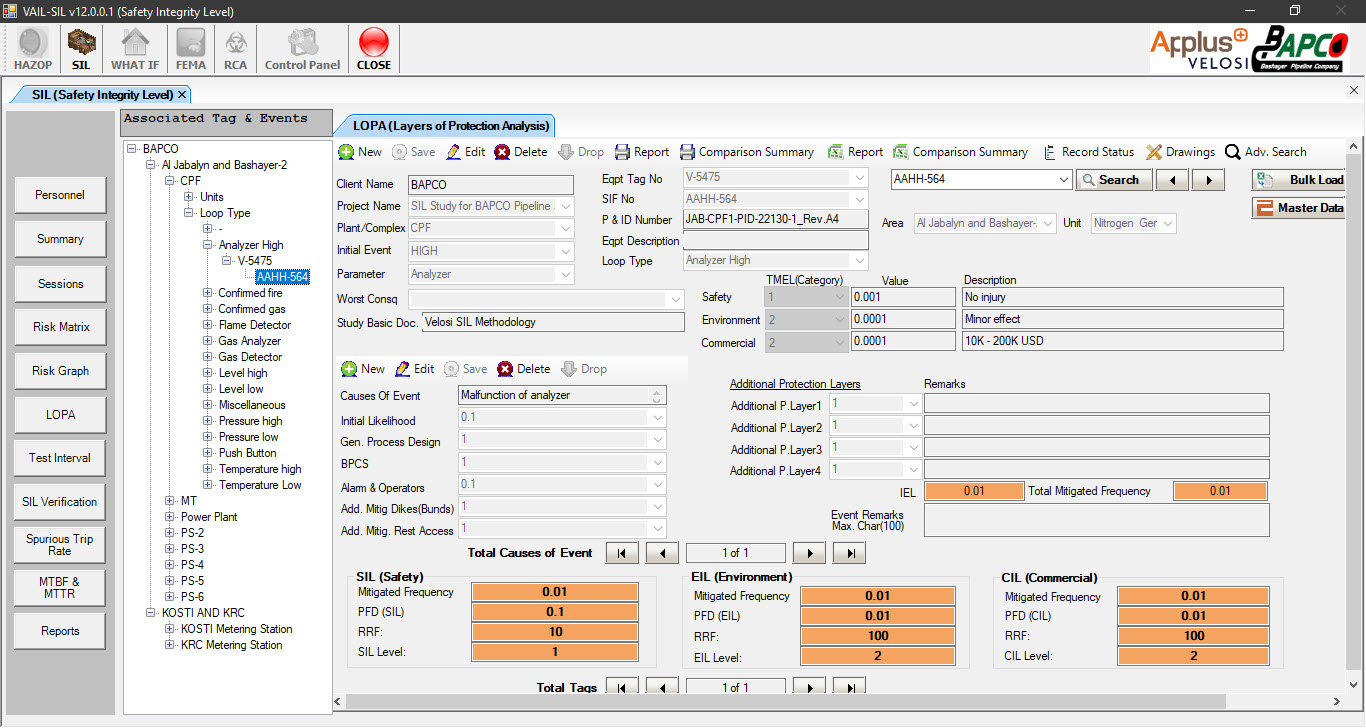
Task: Open the Sessions section
Action: click(x=60, y=284)
